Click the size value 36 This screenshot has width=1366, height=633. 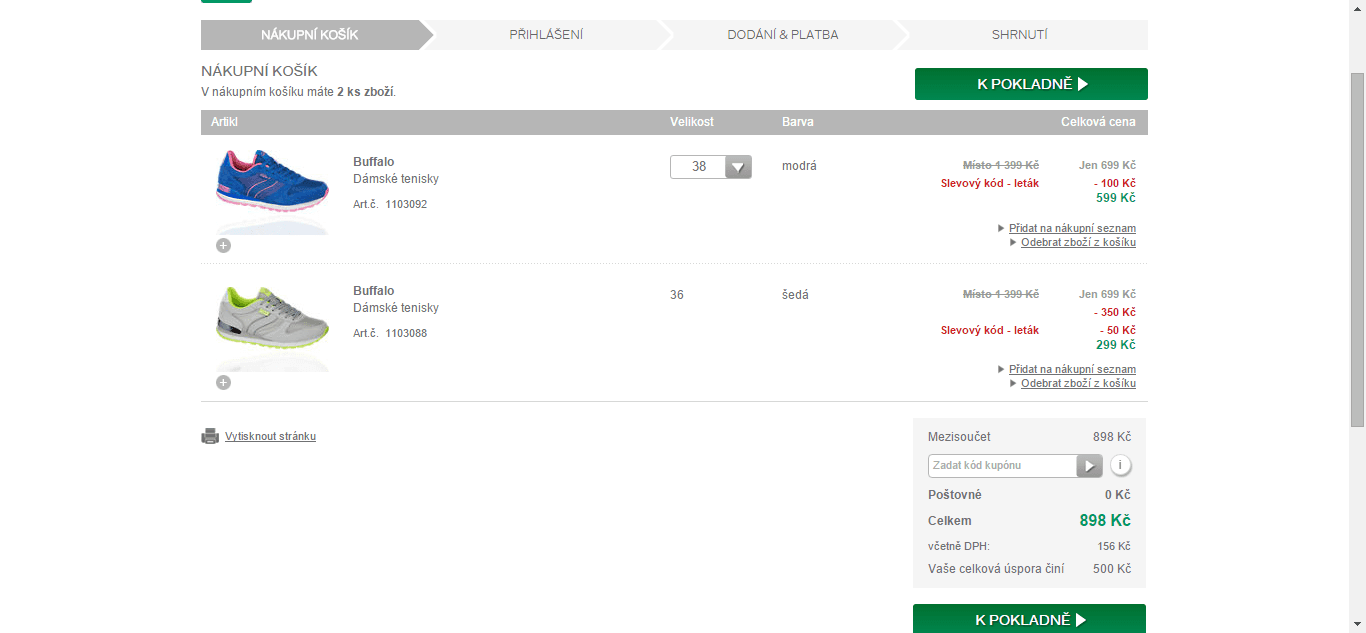coord(677,295)
